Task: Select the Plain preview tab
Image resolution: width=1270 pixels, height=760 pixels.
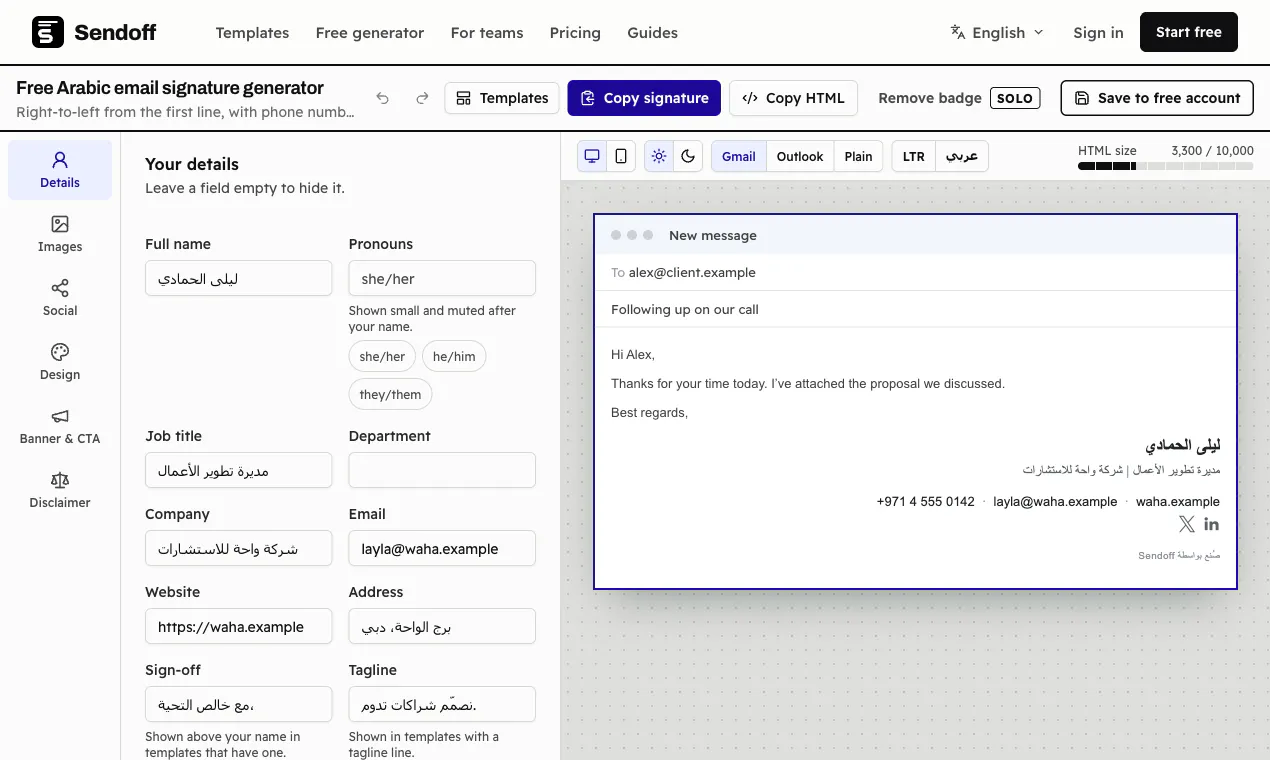Action: (858, 156)
